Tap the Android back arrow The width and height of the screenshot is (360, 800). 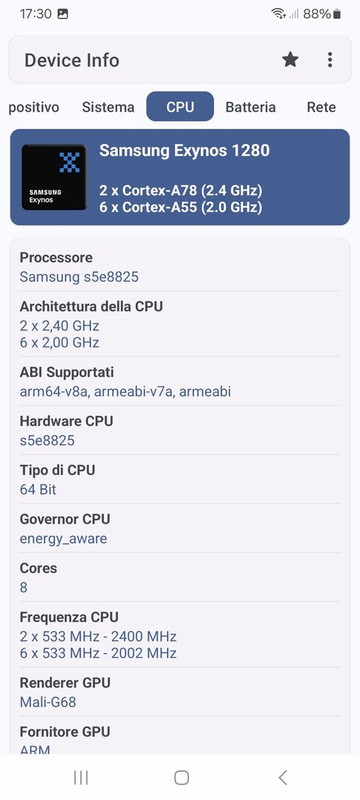(282, 778)
